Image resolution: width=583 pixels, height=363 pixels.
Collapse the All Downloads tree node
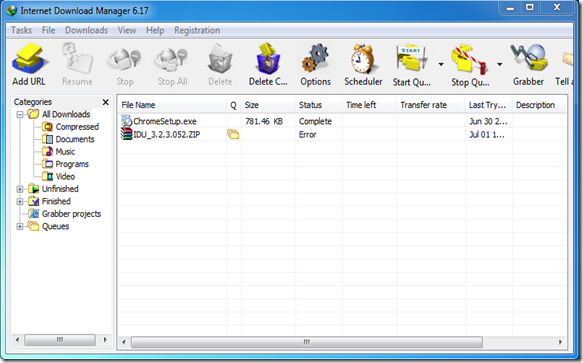coord(20,115)
